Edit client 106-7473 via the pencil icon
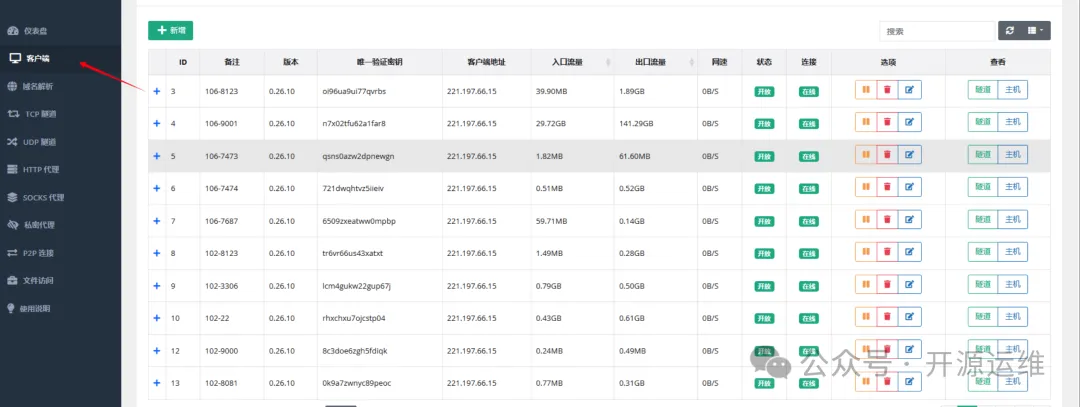This screenshot has height=407, width=1080. [909, 155]
